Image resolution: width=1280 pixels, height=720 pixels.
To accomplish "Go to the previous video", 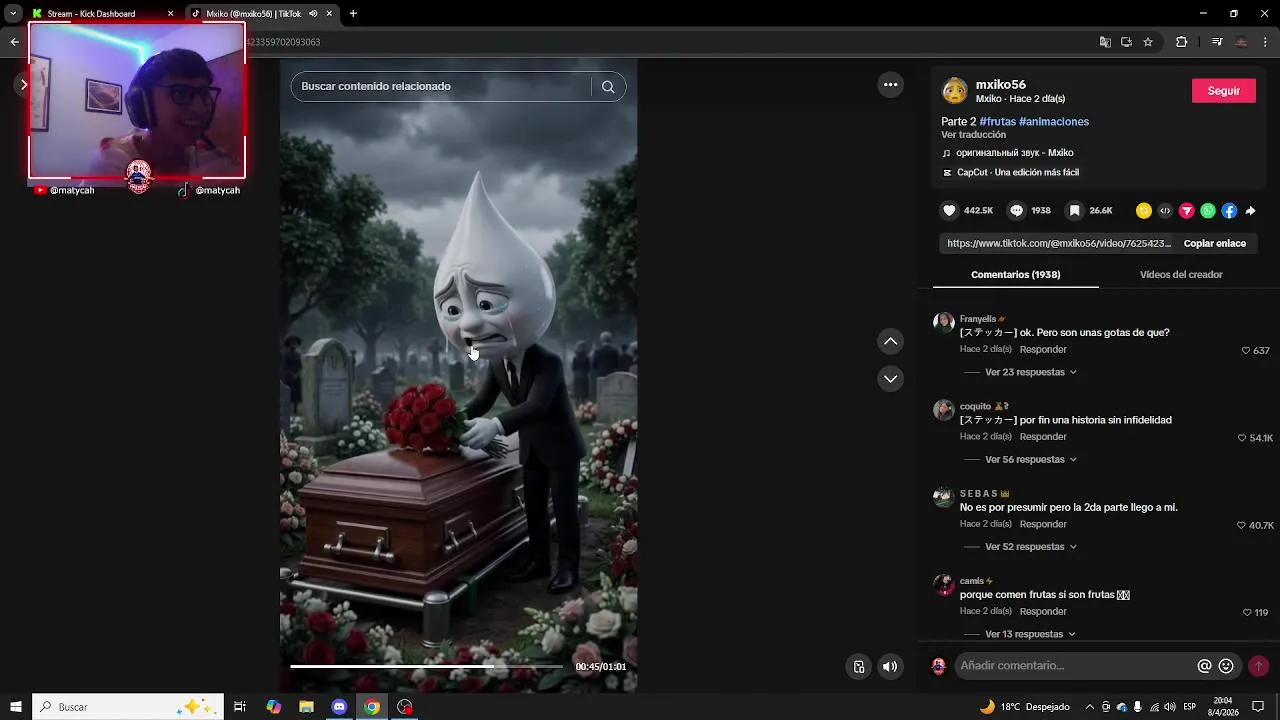I will coord(890,342).
